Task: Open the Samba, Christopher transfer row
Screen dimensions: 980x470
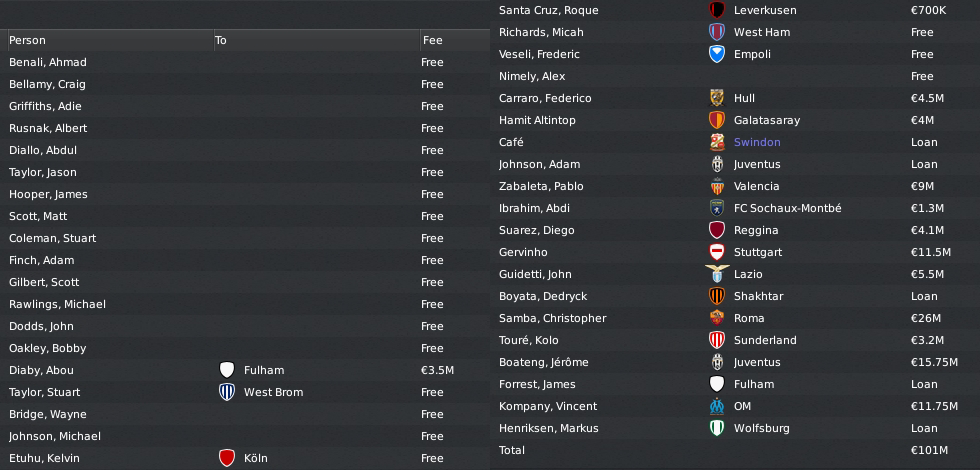Action: pyautogui.click(x=552, y=318)
